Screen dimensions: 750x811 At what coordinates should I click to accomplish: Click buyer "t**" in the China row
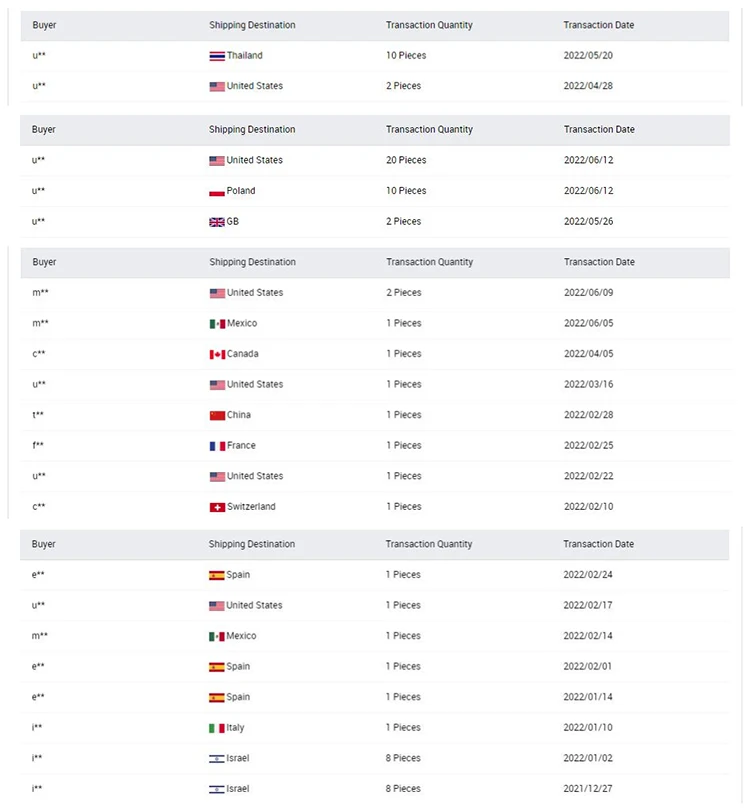[39, 415]
